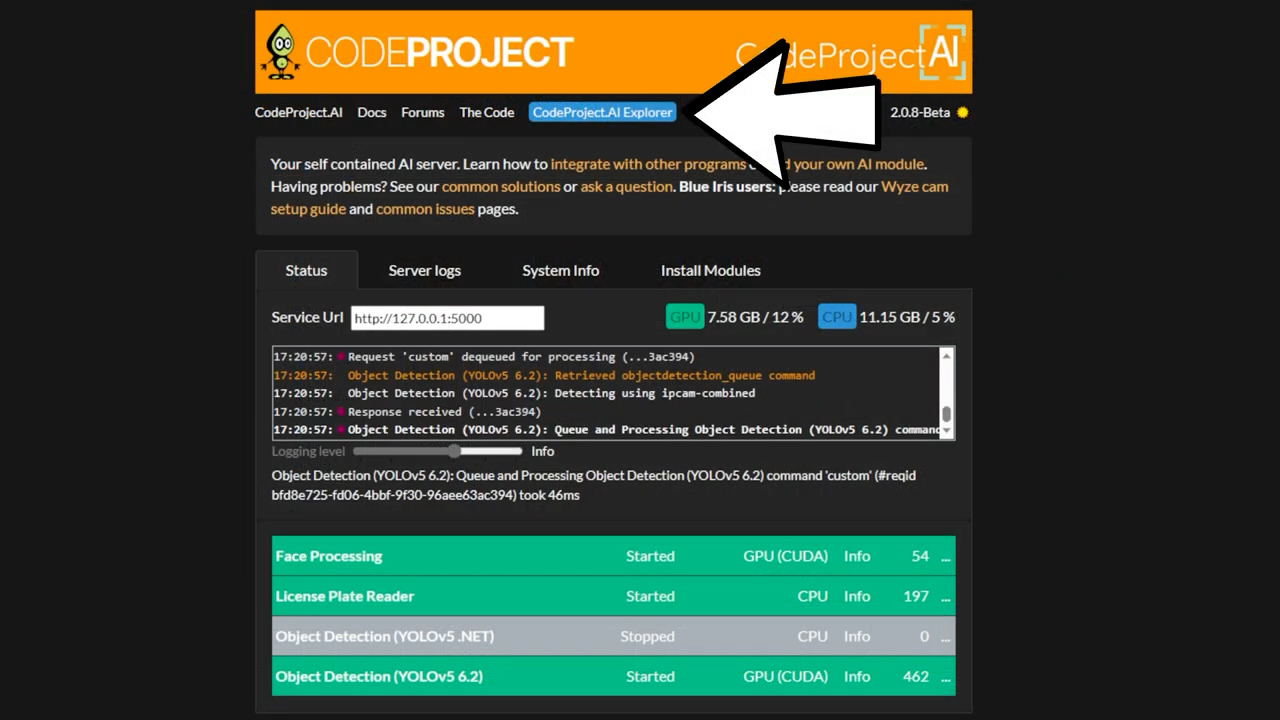Switch to the Server logs tab
Image resolution: width=1280 pixels, height=720 pixels.
point(425,270)
